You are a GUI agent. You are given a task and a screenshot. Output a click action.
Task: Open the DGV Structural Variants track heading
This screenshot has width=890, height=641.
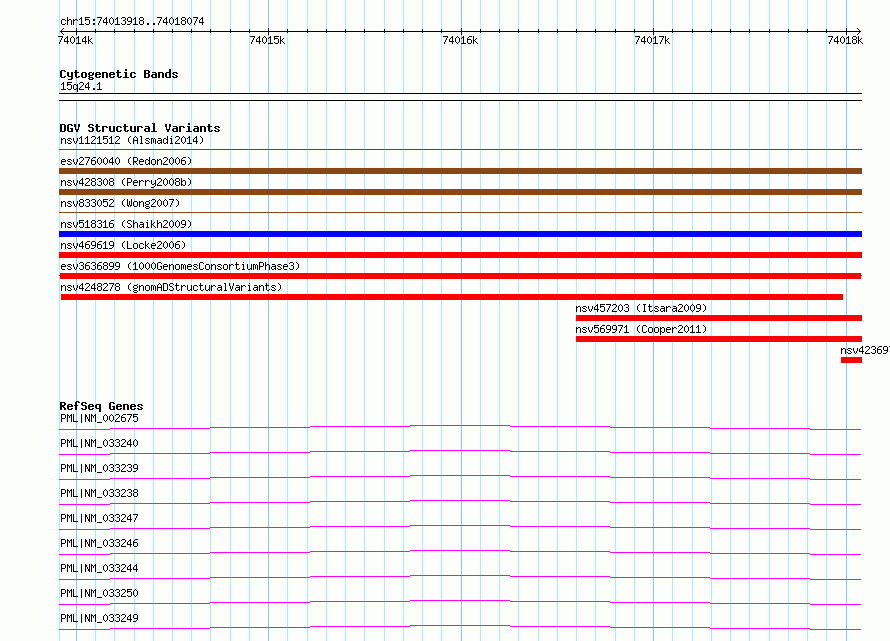point(140,128)
